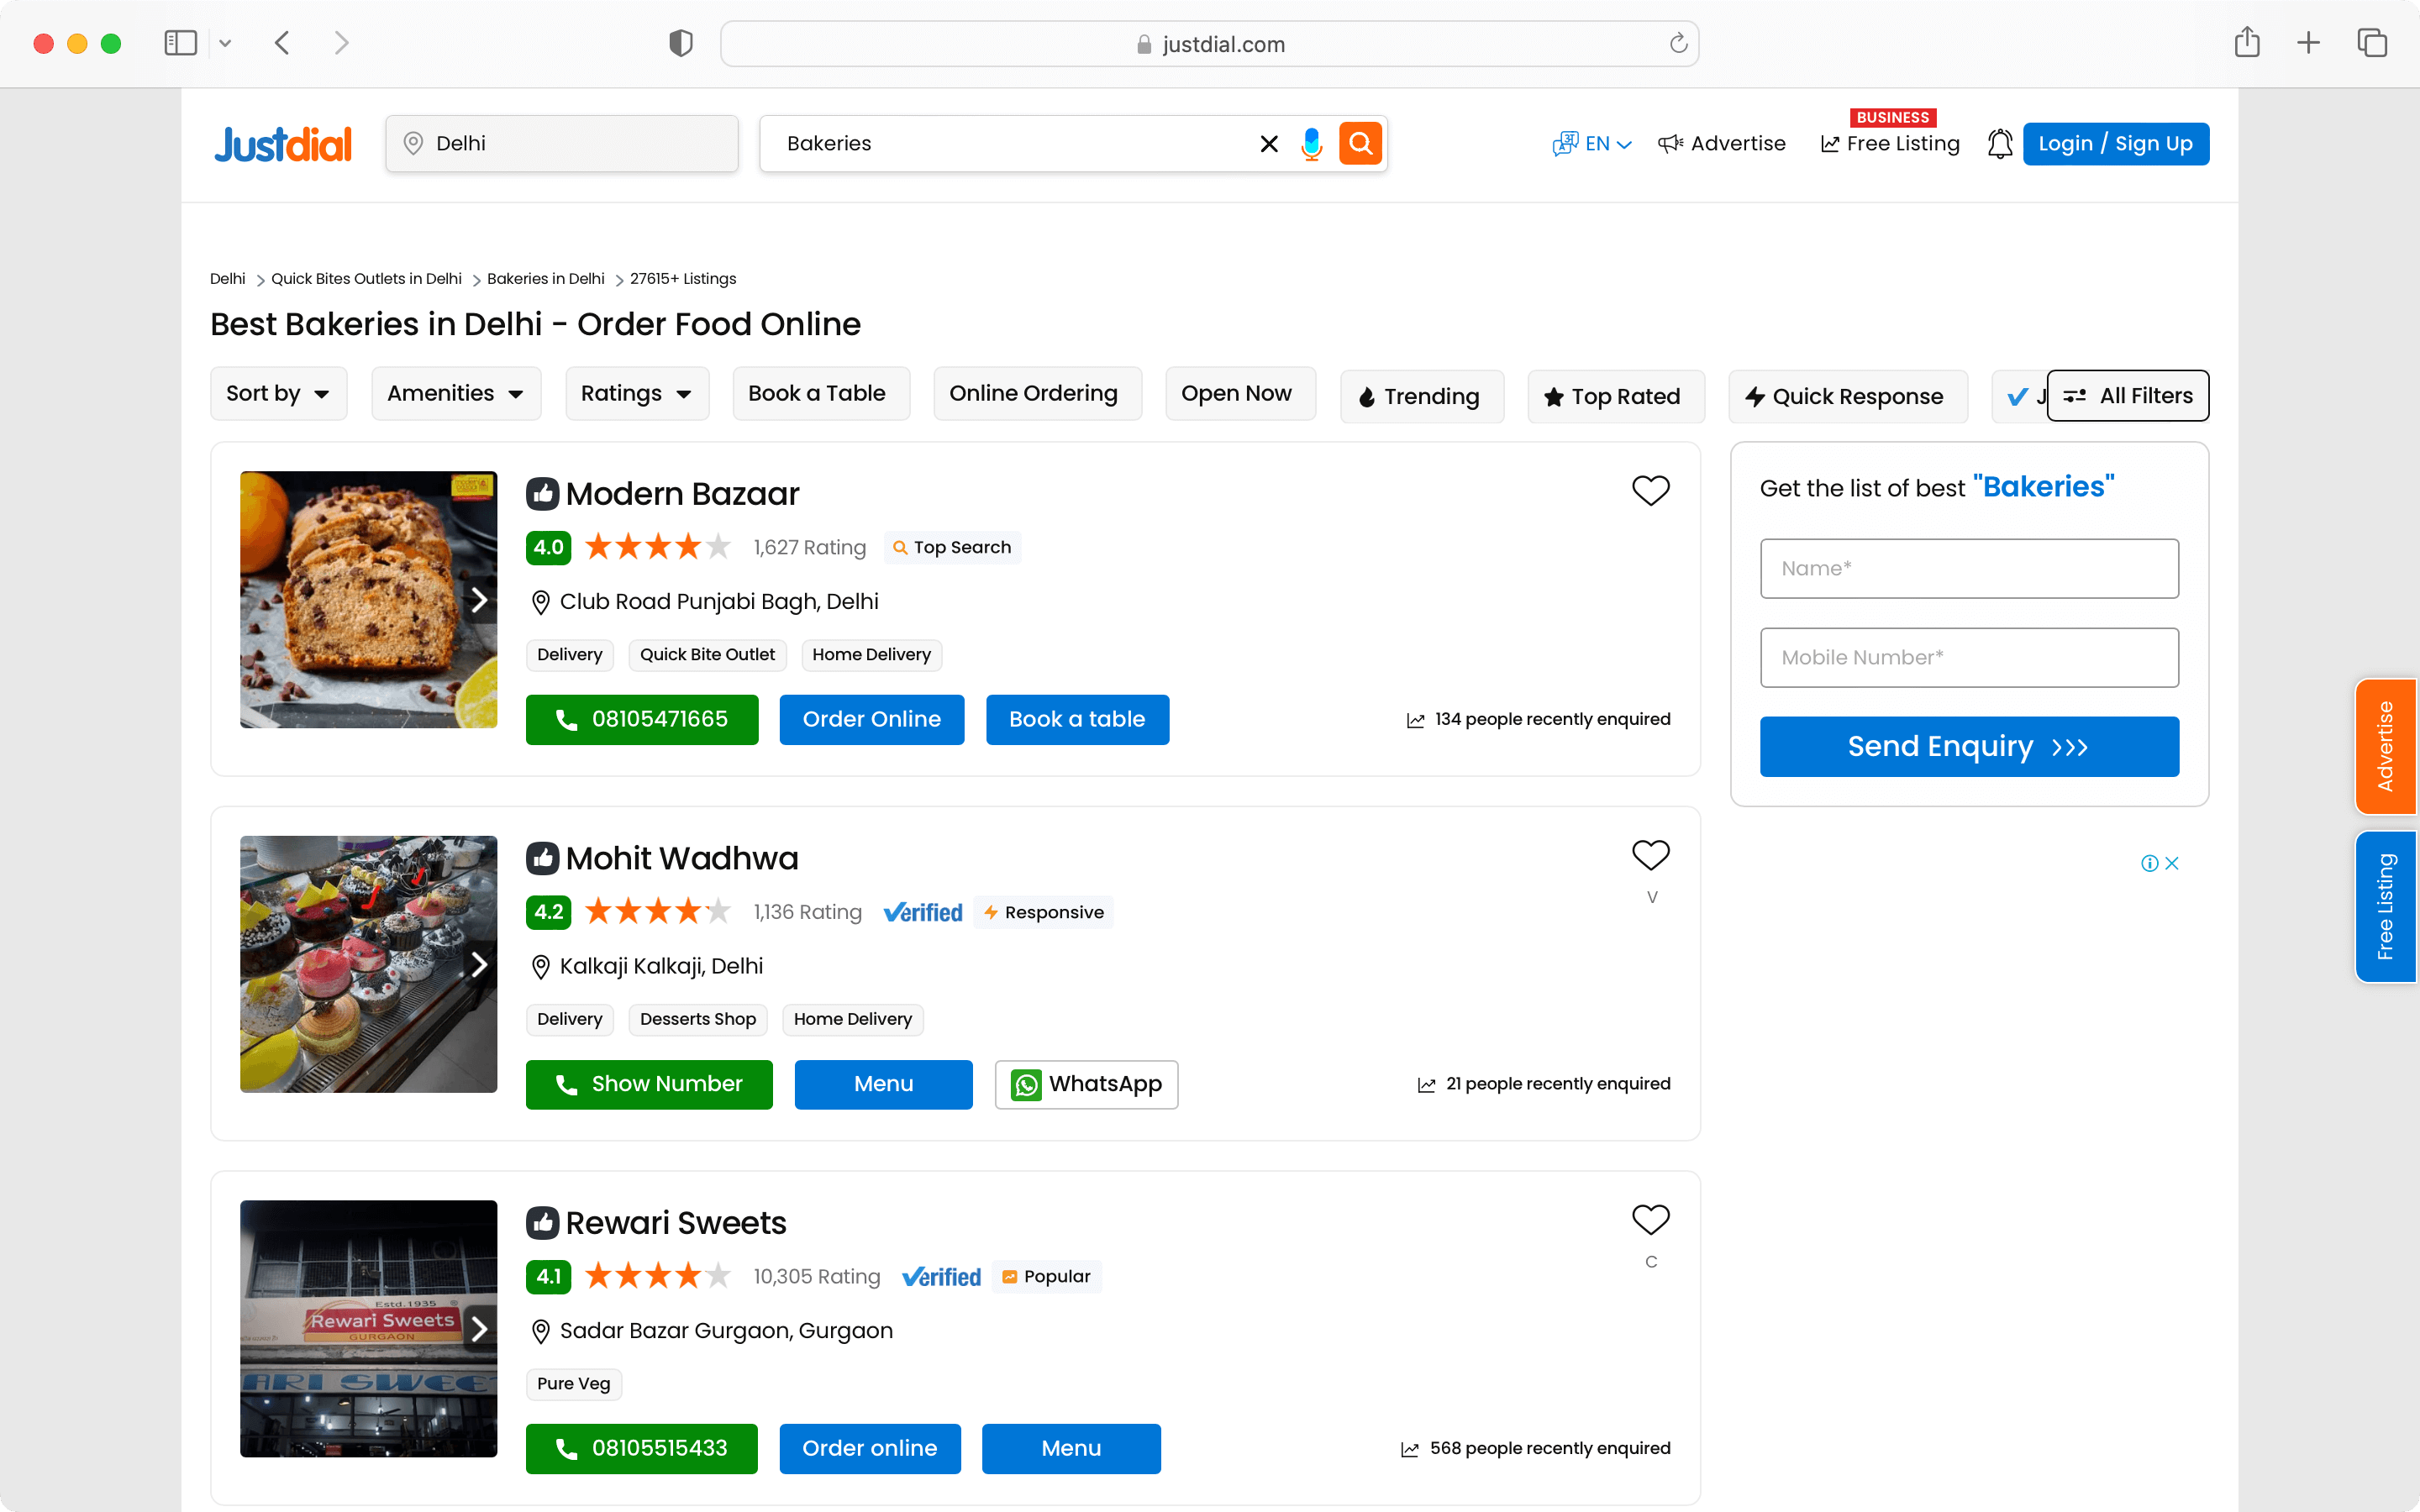Open the EN language dropdown
This screenshot has width=2420, height=1512.
pyautogui.click(x=1592, y=144)
